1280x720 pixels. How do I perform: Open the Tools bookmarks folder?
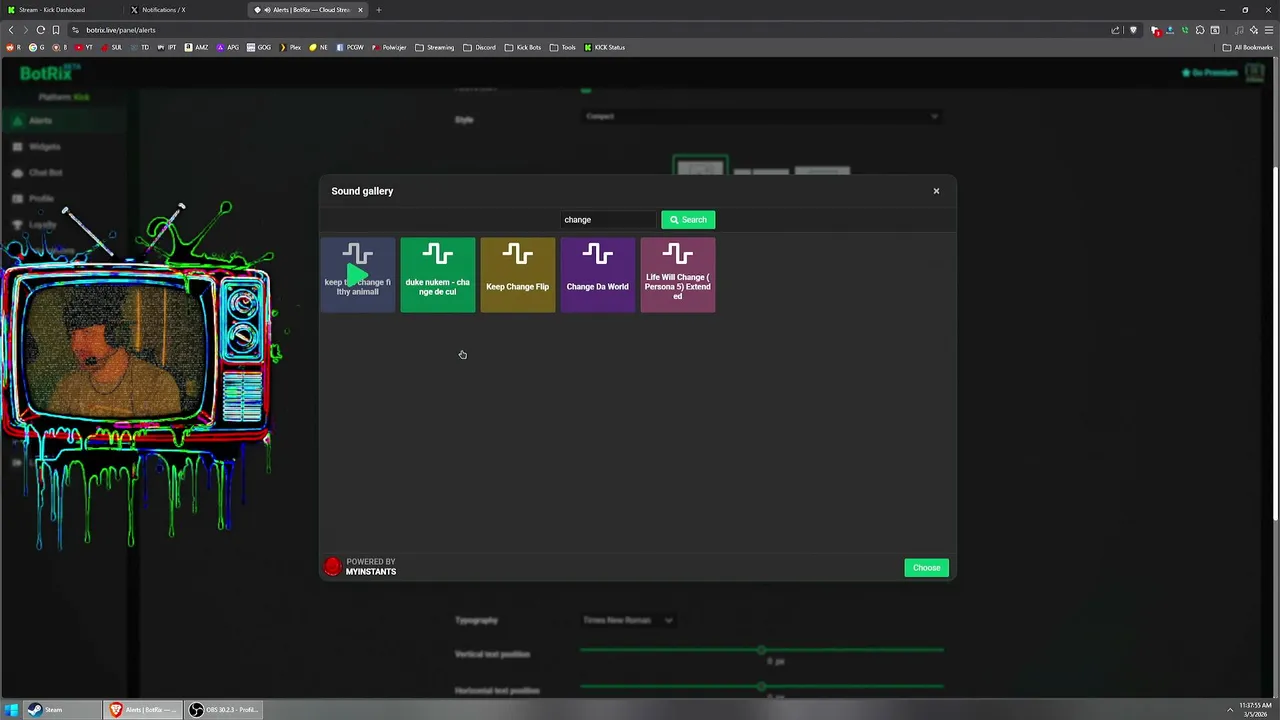pos(563,47)
